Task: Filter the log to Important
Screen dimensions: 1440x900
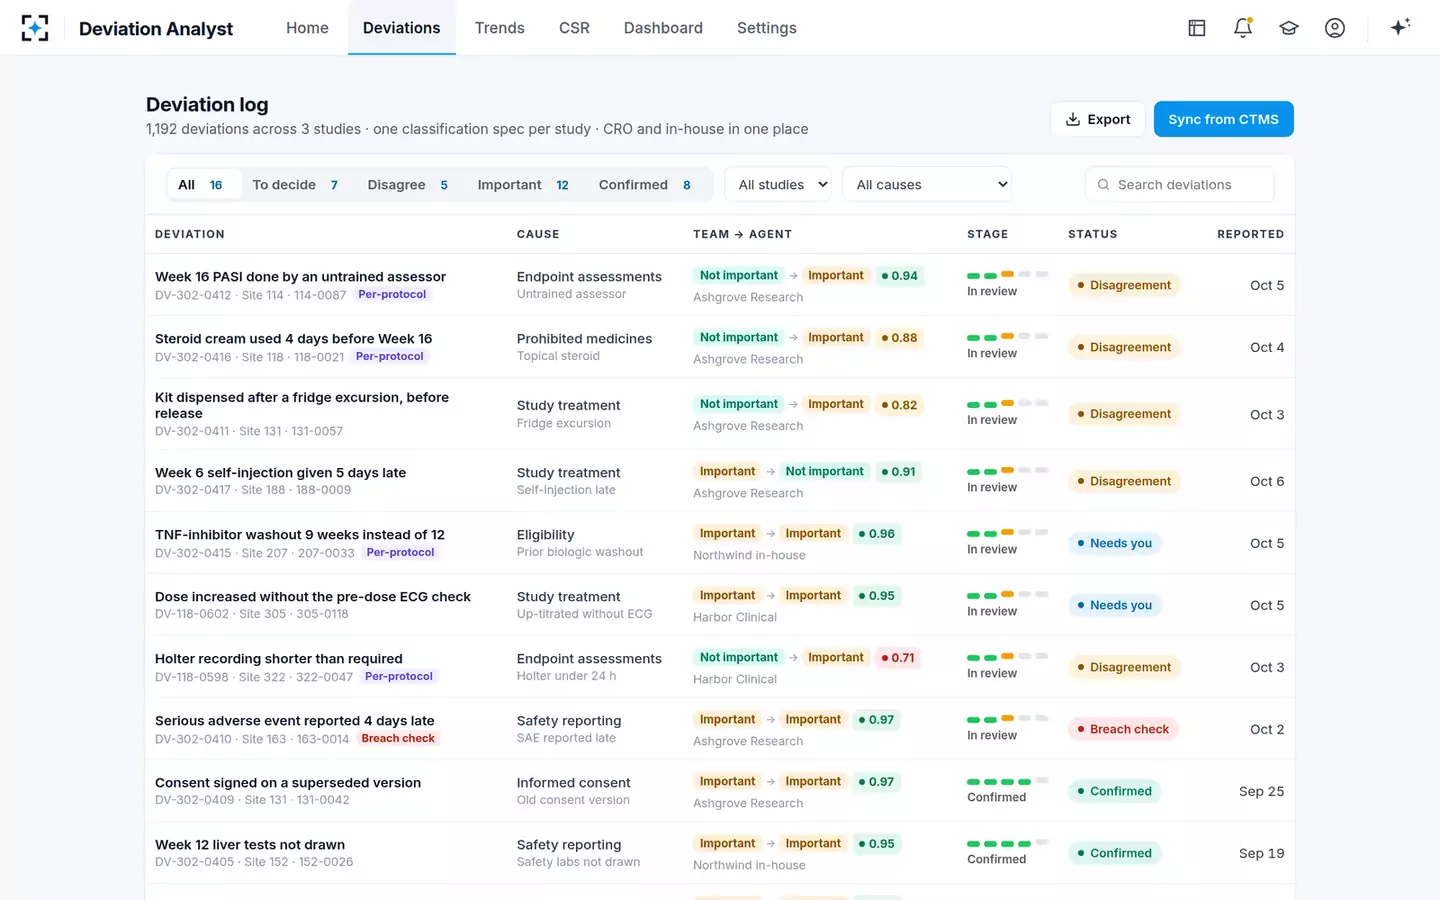Action: [x=523, y=185]
